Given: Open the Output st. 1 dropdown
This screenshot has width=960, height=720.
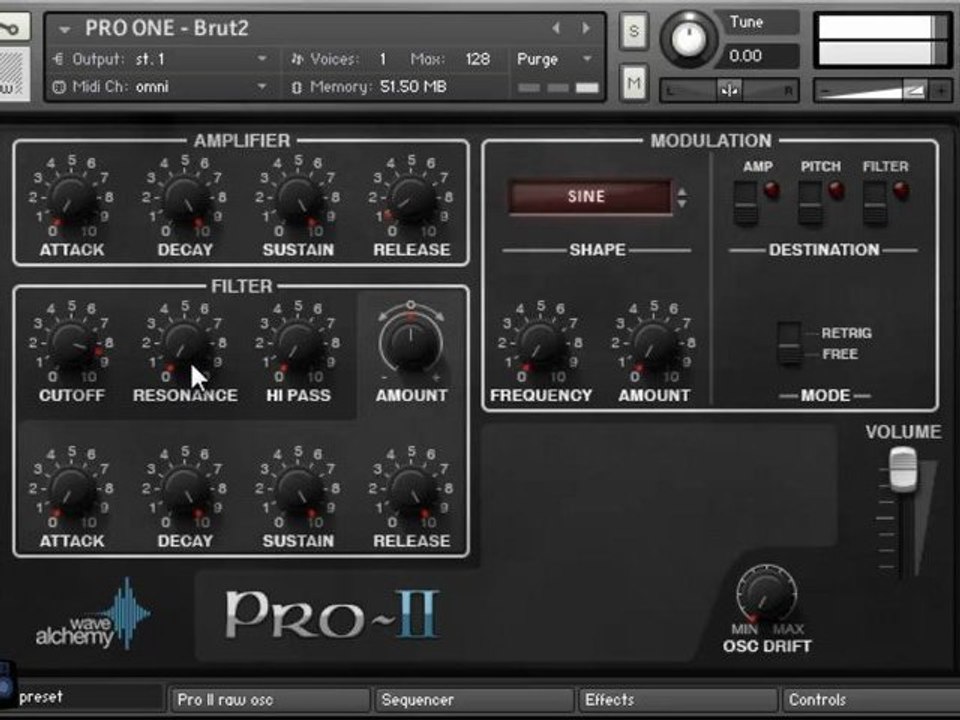Looking at the screenshot, I should [160, 59].
